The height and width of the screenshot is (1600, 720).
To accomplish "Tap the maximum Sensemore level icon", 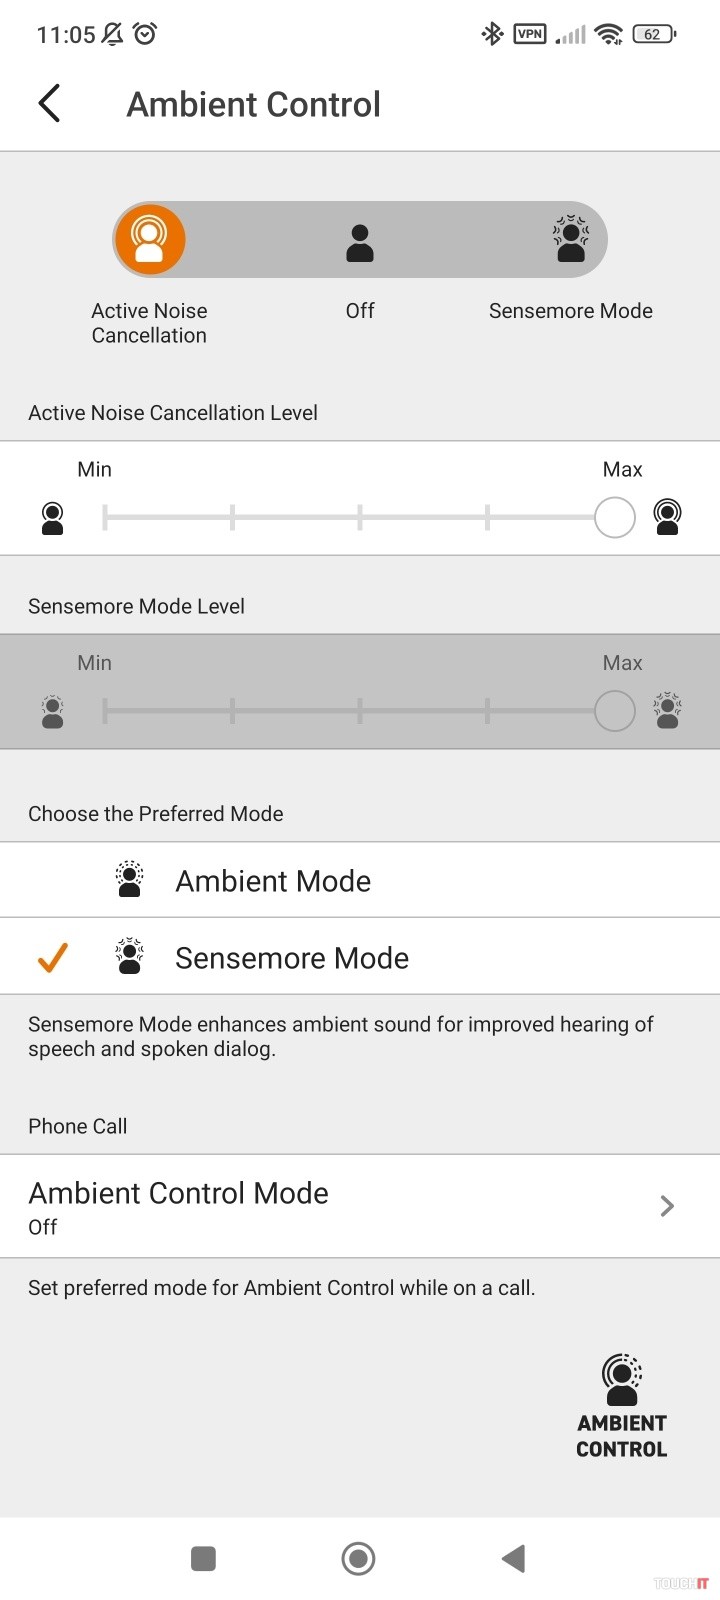I will tap(667, 710).
